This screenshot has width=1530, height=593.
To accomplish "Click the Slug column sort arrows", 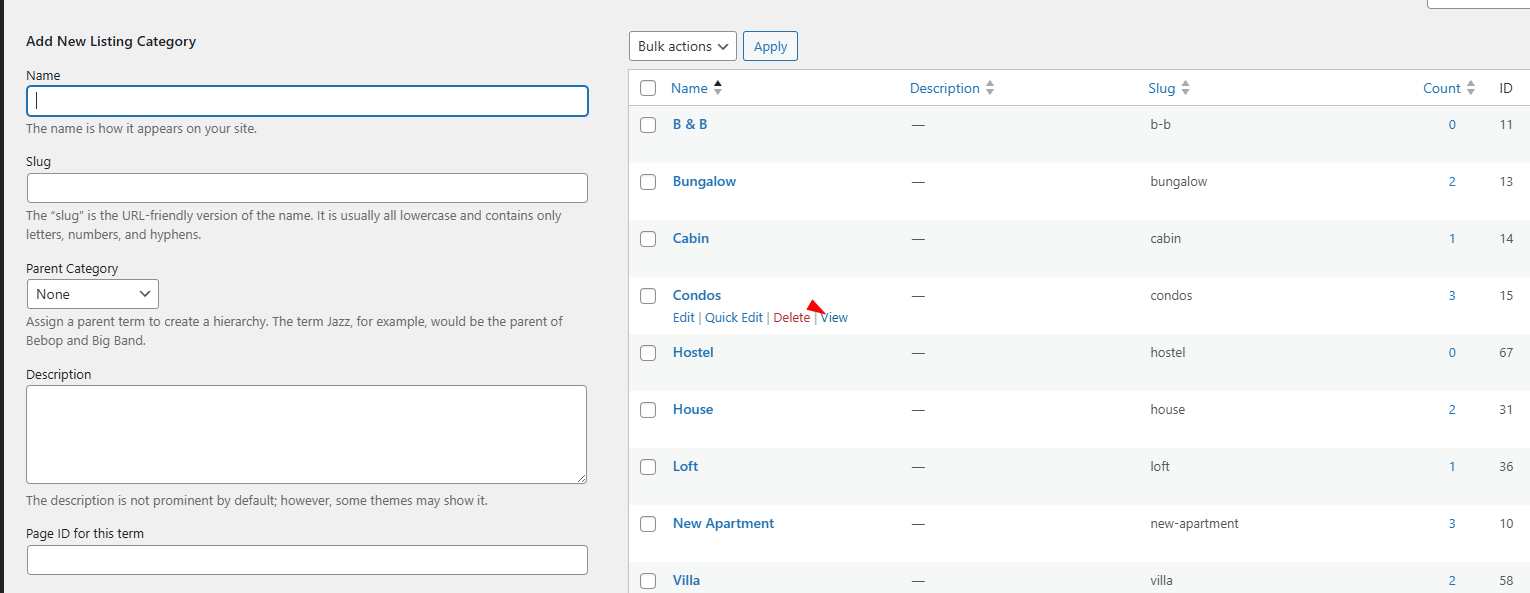I will point(1185,88).
